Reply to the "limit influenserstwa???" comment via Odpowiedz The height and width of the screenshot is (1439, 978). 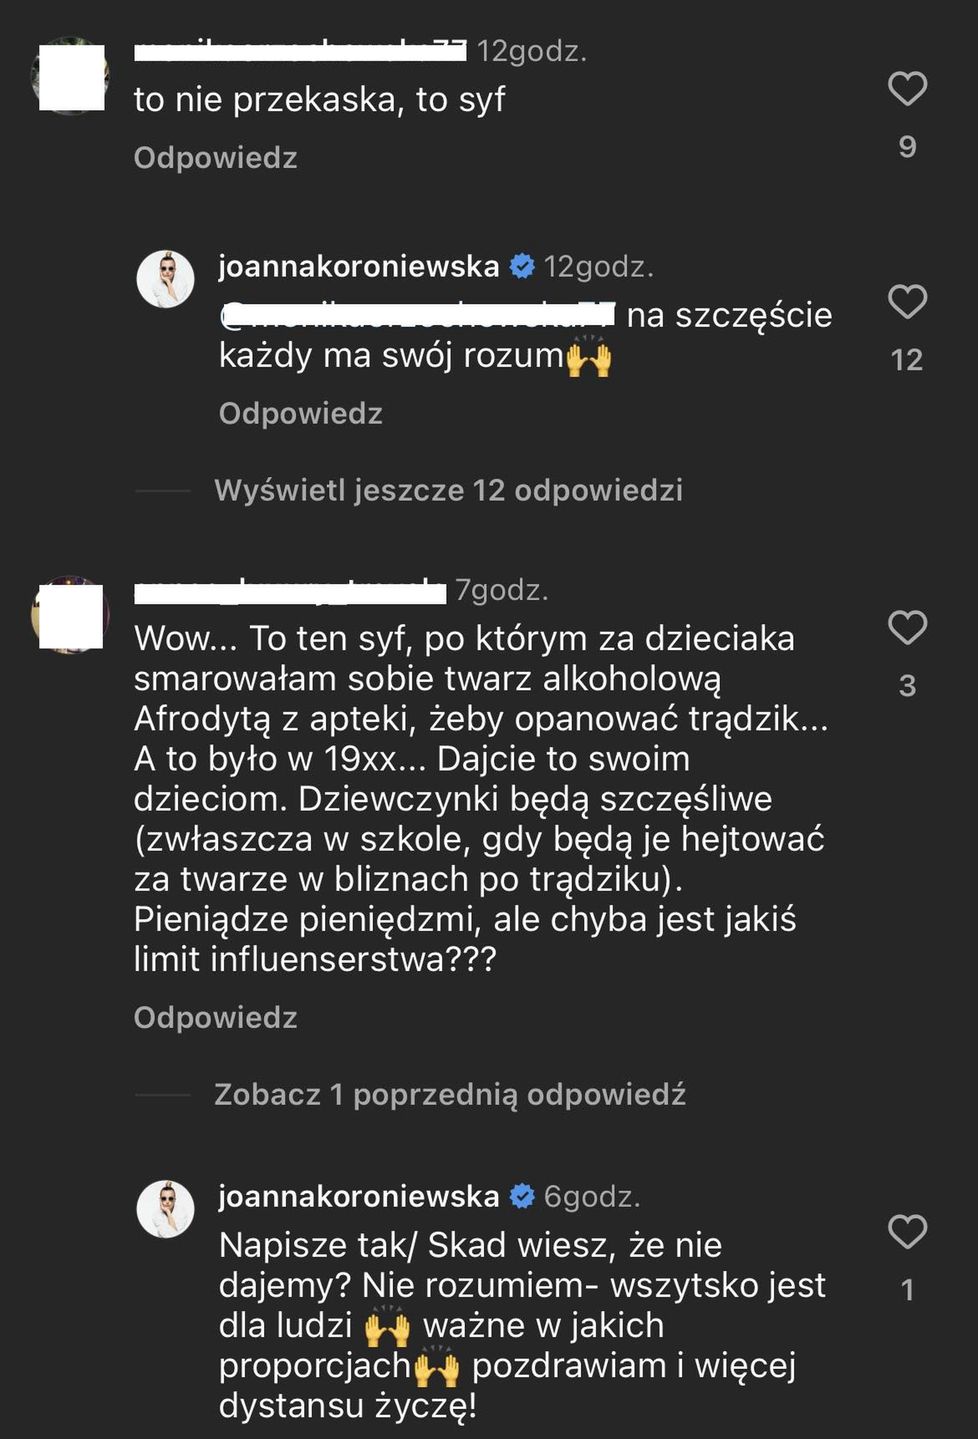coord(216,1018)
